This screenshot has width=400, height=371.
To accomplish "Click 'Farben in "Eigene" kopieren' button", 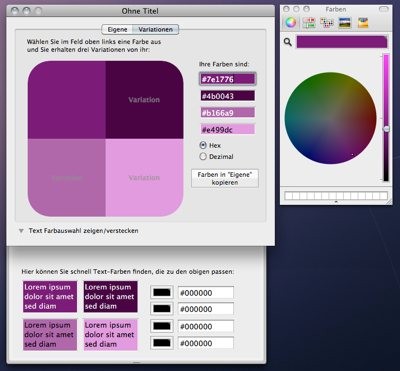I will [x=225, y=178].
